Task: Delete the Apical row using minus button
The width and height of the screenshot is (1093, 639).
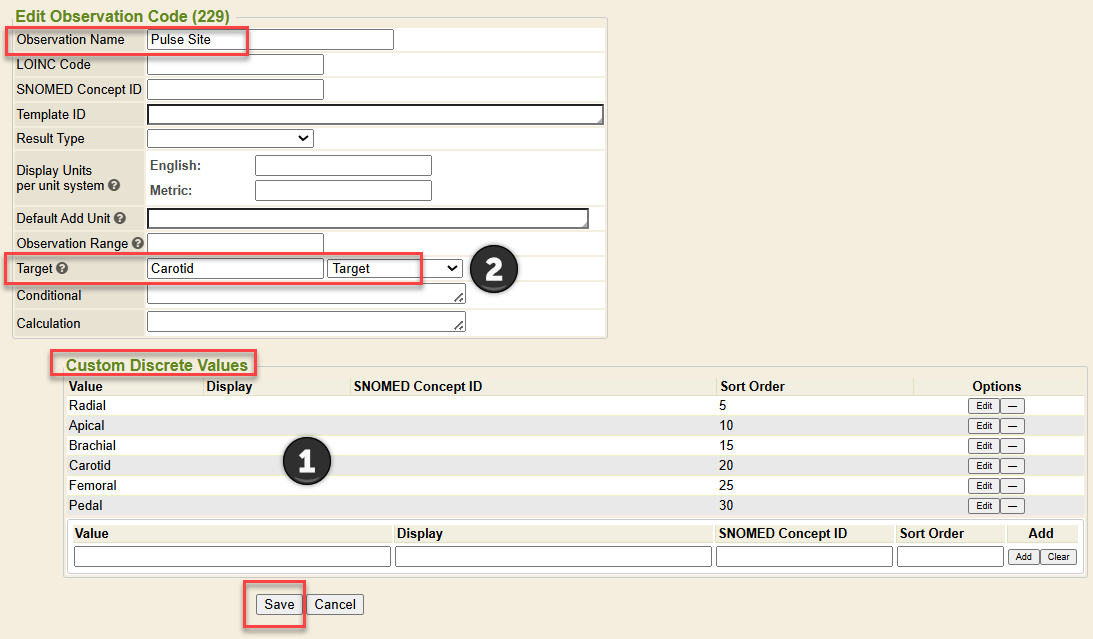Action: click(1013, 426)
